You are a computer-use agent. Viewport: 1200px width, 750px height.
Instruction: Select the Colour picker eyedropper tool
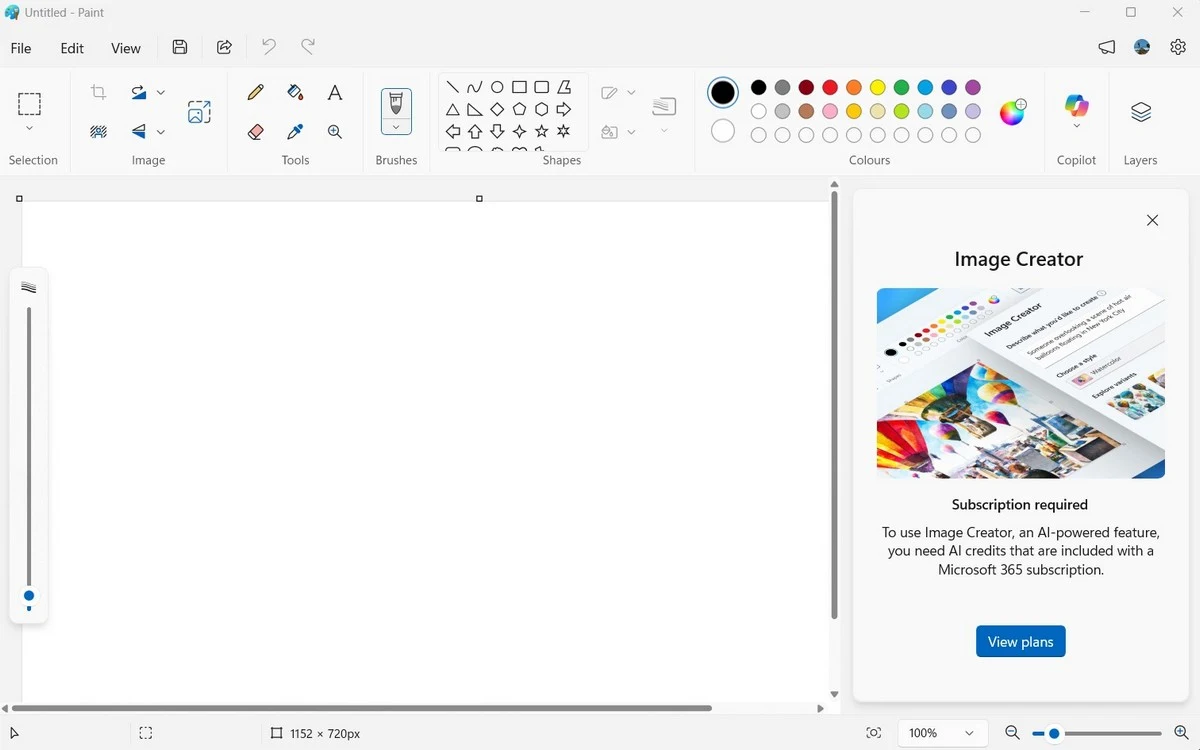[x=295, y=132]
